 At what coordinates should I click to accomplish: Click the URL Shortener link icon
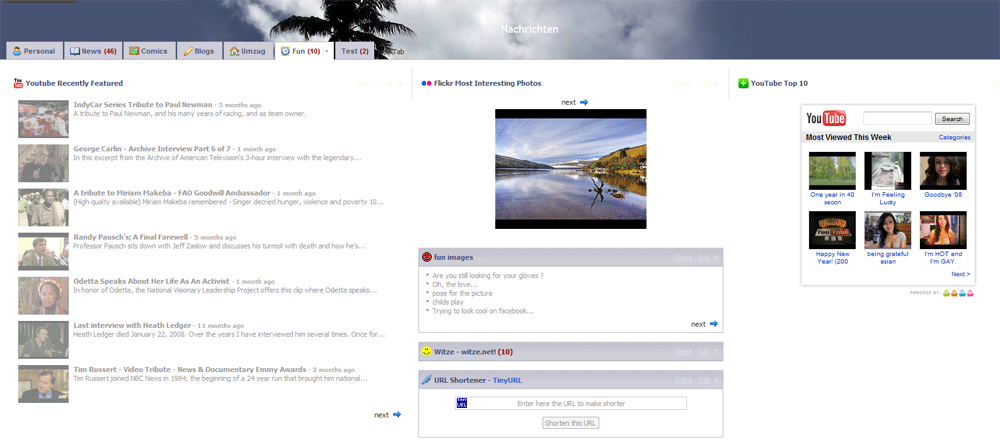click(427, 379)
